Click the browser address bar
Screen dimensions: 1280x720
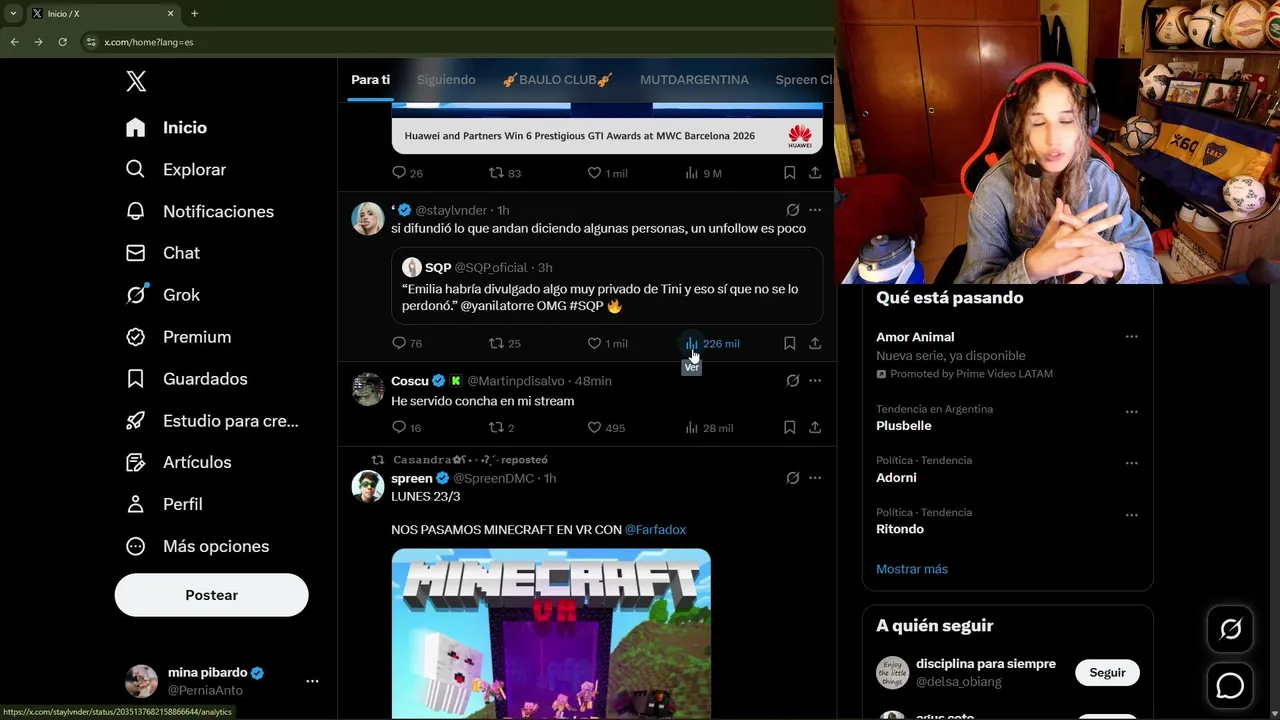(455, 42)
